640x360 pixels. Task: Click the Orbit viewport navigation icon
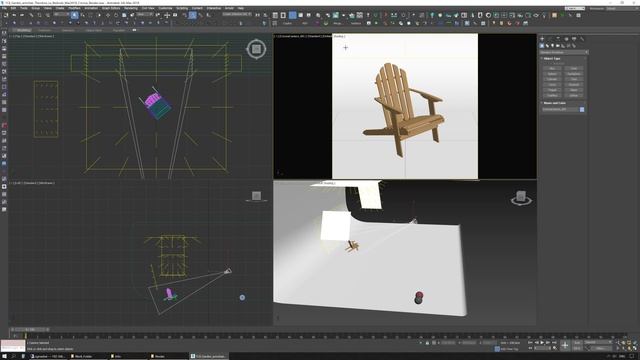(629, 348)
